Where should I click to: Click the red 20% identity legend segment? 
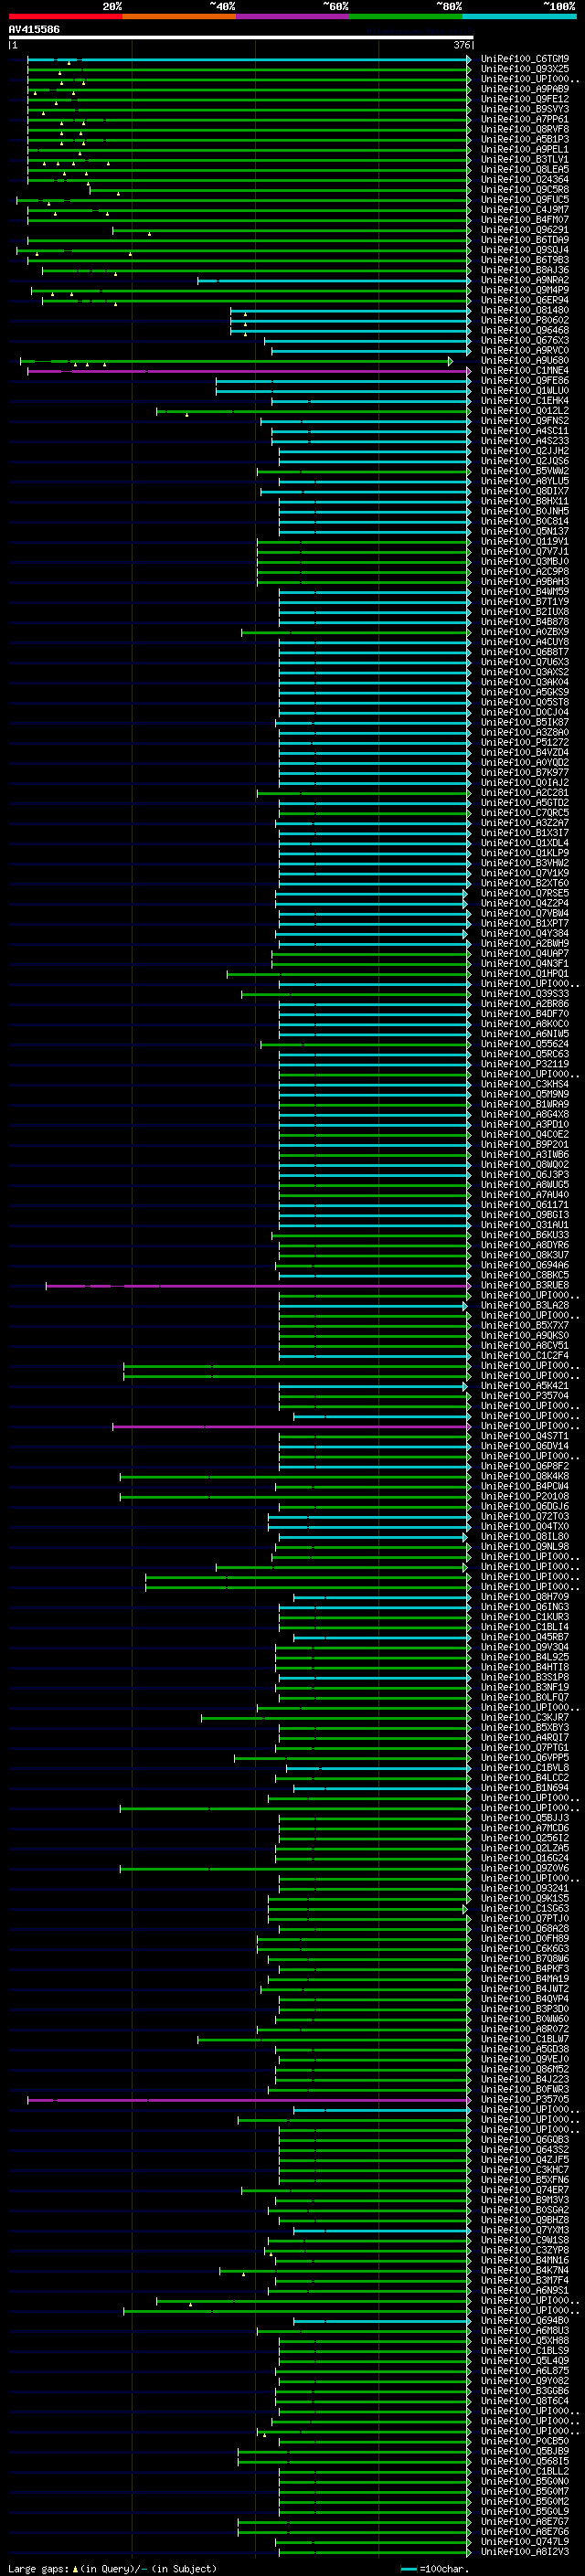pyautogui.click(x=65, y=16)
